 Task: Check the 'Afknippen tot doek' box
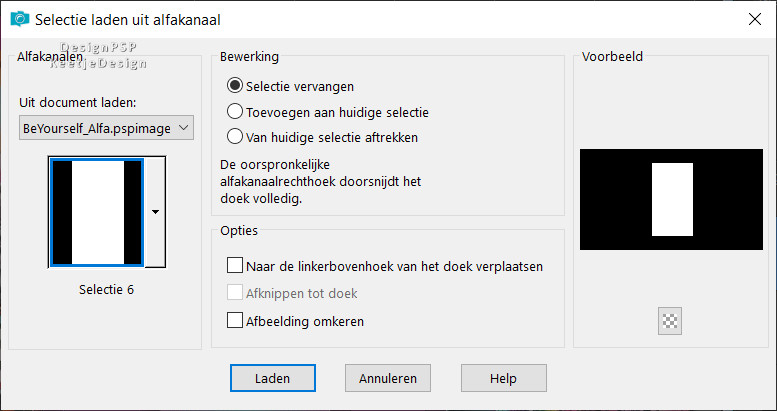[x=235, y=294]
